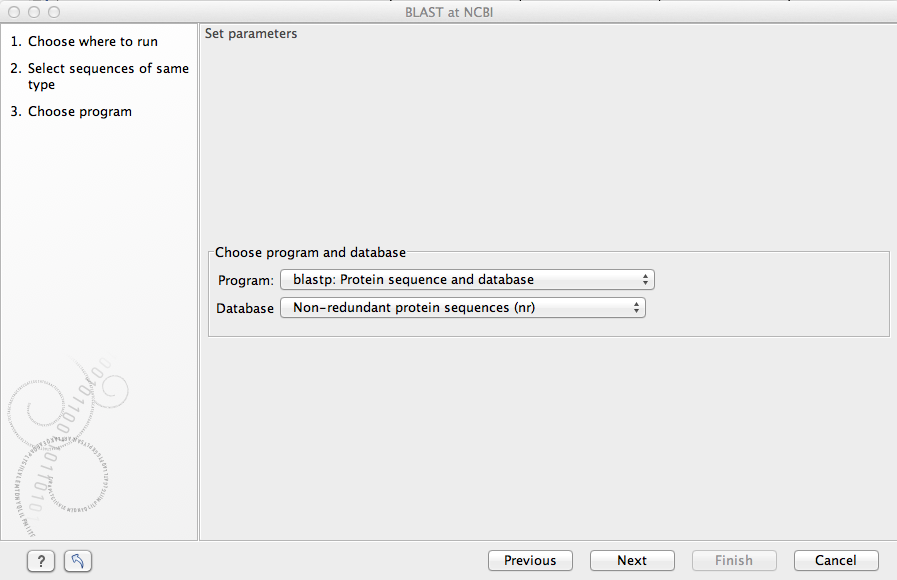897x580 pixels.
Task: Proceed with the Next button
Action: (x=632, y=561)
